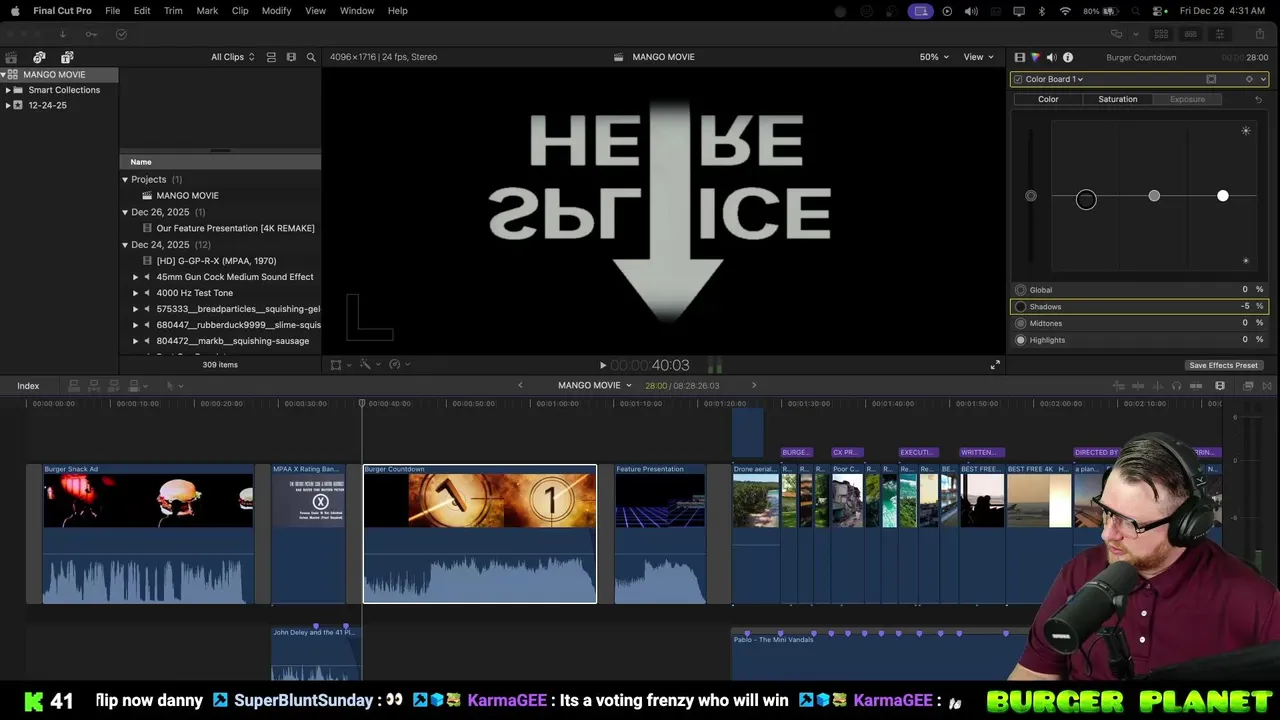This screenshot has height=720, width=1280.
Task: Open the viewer View dropdown
Action: (x=977, y=57)
